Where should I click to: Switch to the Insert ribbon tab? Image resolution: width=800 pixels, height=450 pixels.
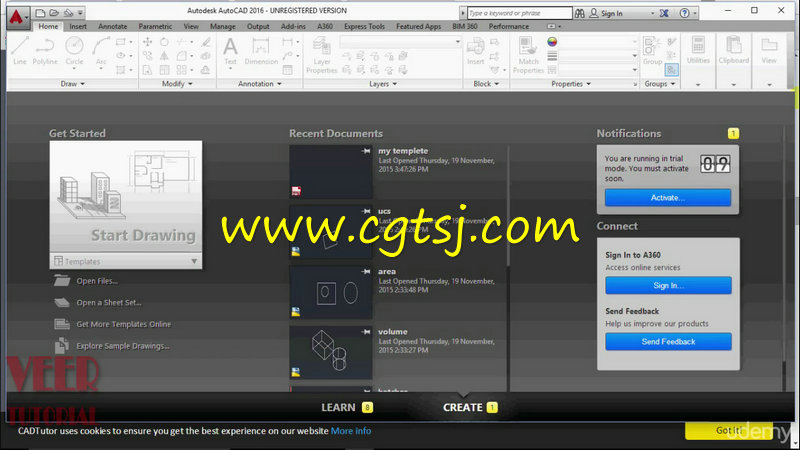[x=78, y=26]
